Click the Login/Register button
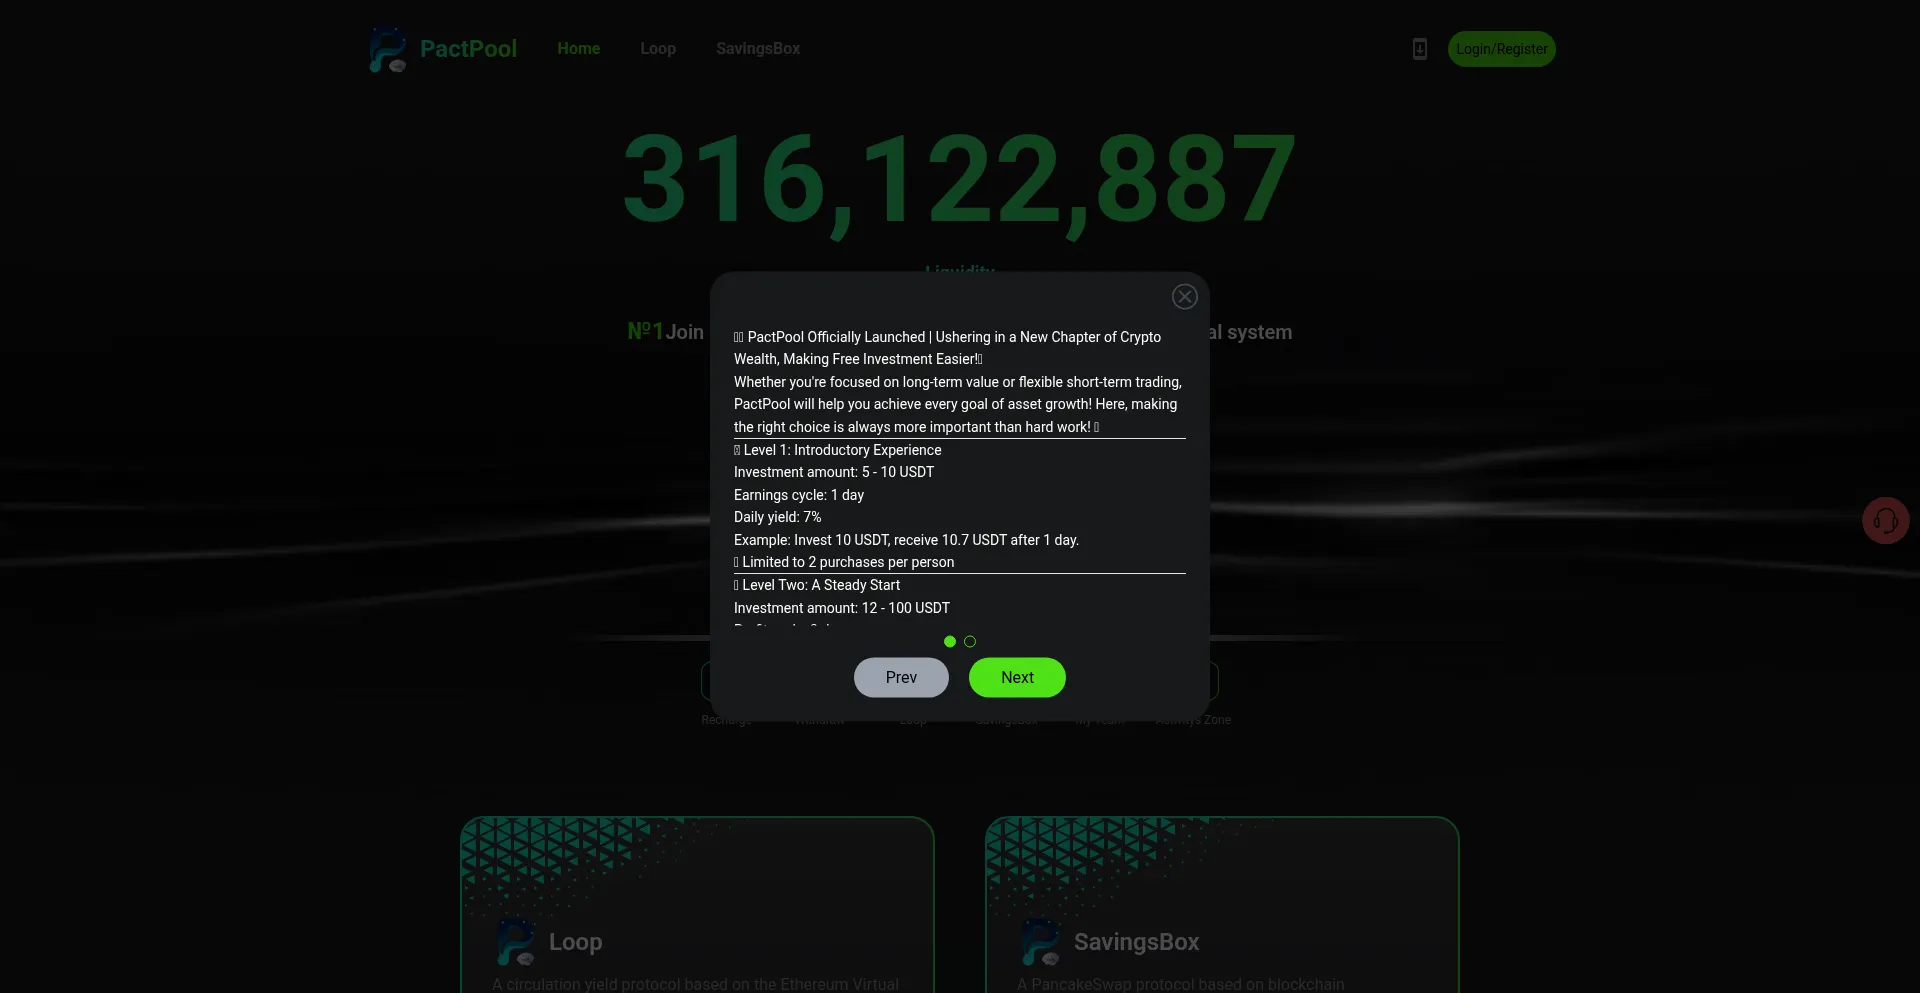The height and width of the screenshot is (993, 1920). point(1502,49)
